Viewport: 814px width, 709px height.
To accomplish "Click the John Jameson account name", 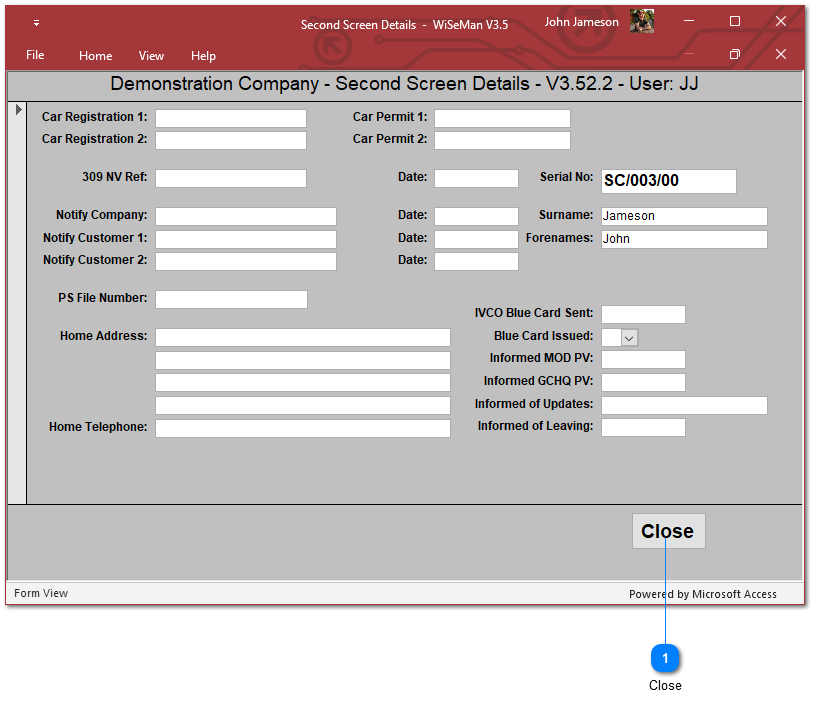I will pos(581,22).
